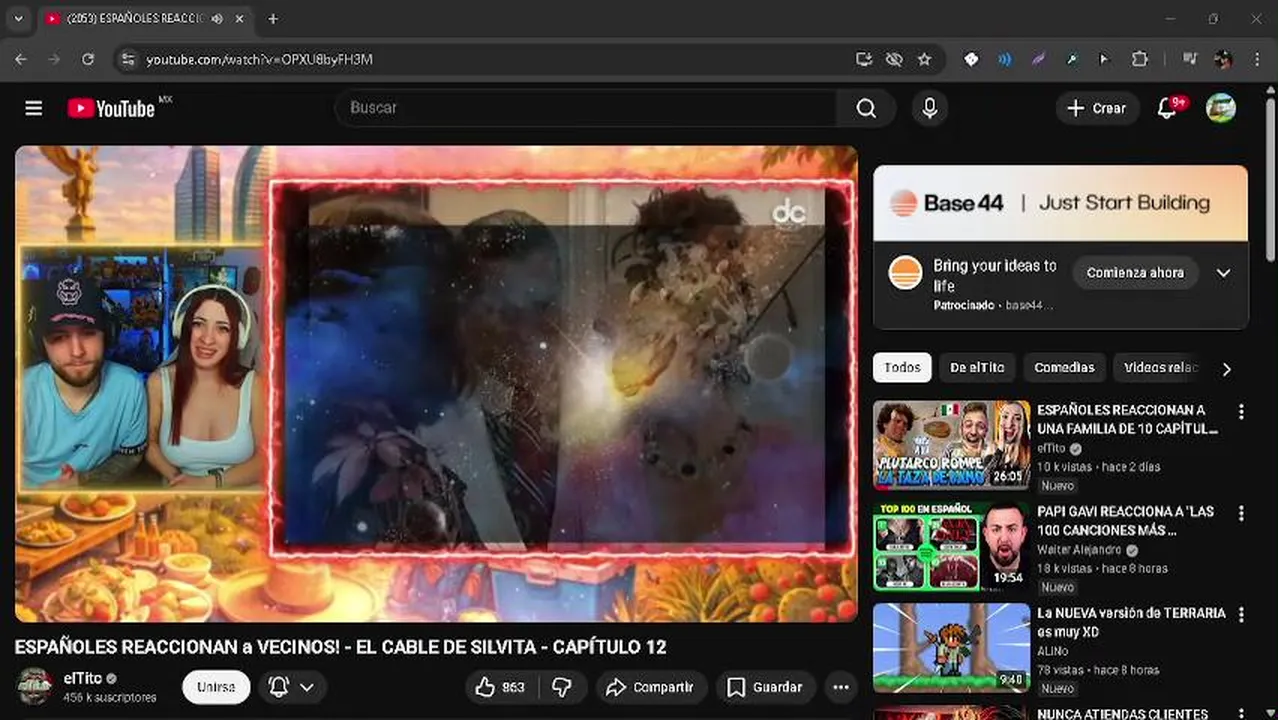Click the address bar URL
This screenshot has width=1278, height=720.
tap(259, 59)
